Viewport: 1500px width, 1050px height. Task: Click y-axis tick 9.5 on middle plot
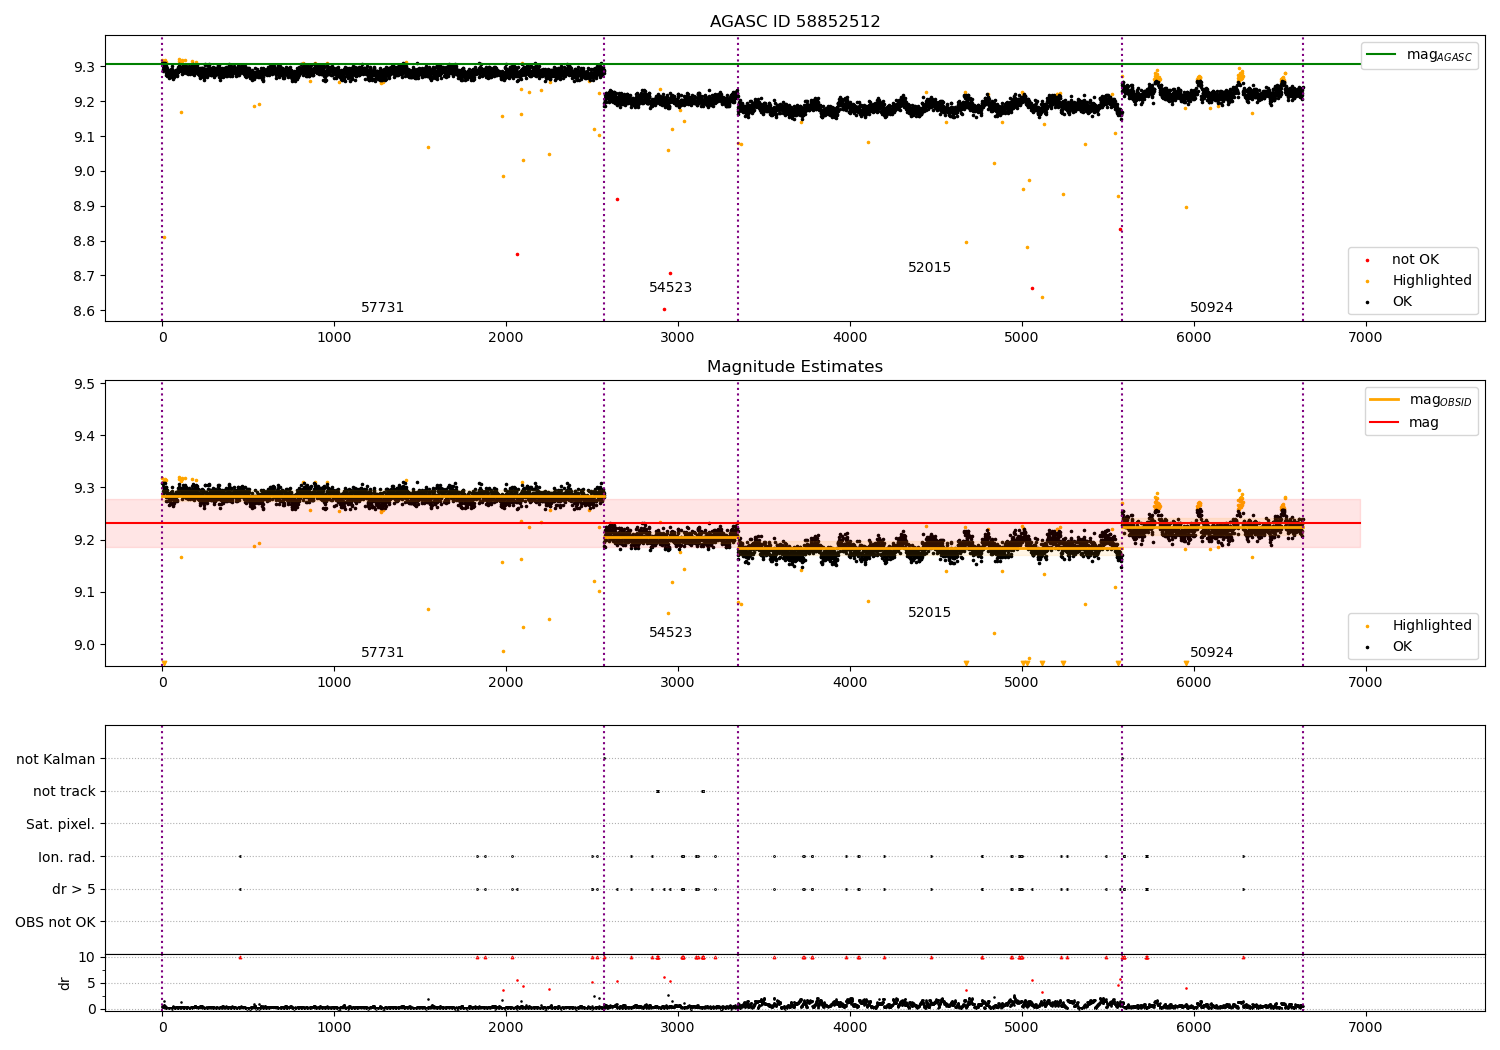click(85, 384)
